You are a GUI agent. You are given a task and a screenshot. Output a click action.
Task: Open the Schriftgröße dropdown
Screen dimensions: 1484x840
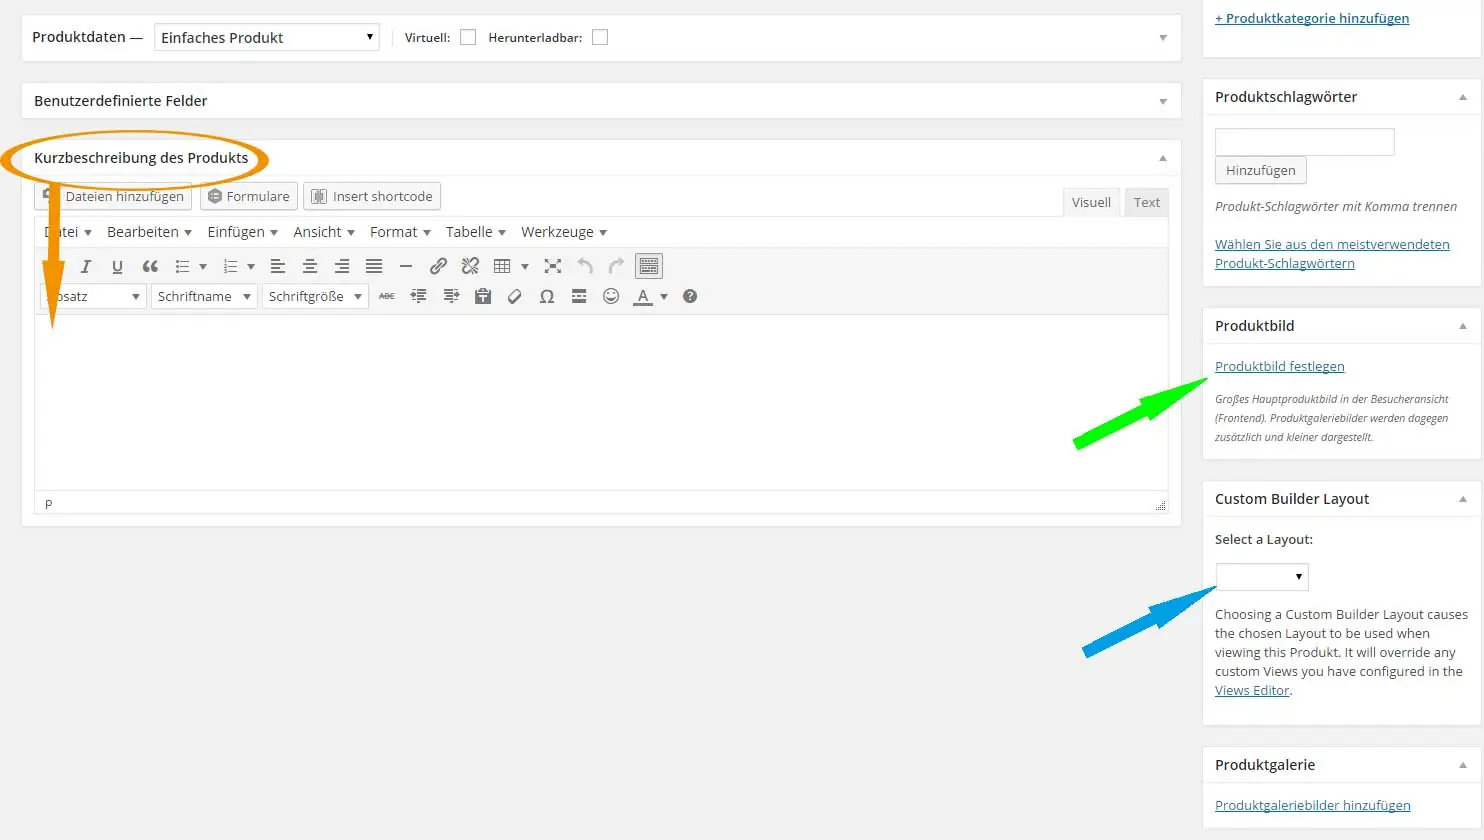click(x=315, y=296)
